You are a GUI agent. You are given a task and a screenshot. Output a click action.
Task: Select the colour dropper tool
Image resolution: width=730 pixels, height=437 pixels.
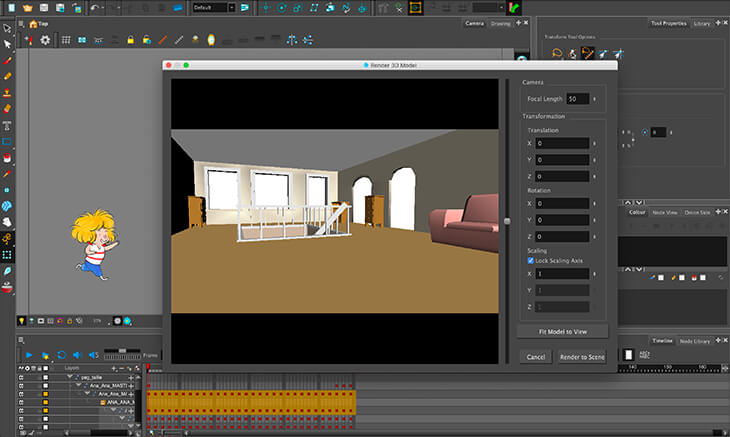click(7, 174)
